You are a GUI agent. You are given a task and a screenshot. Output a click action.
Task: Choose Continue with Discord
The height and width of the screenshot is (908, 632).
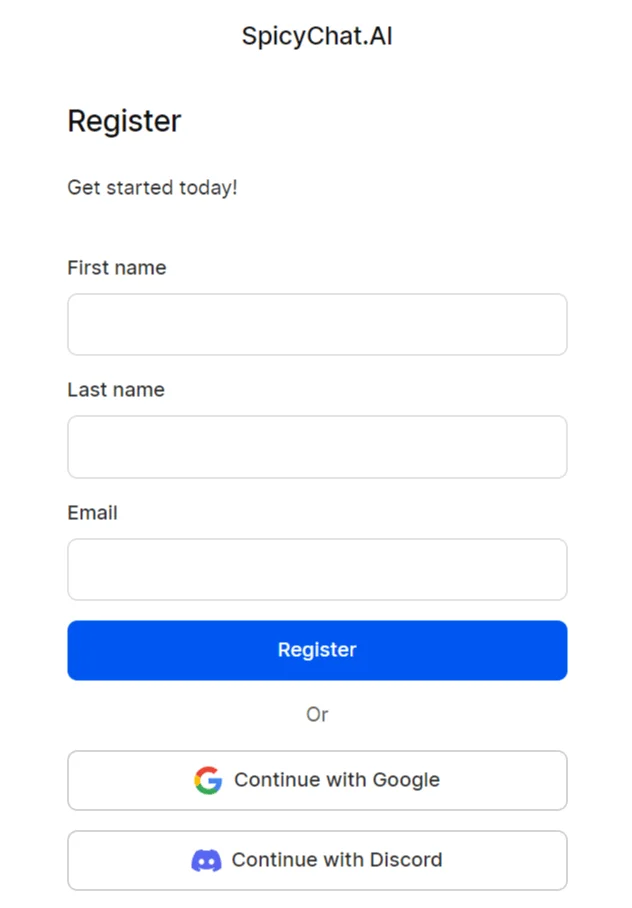click(x=317, y=860)
